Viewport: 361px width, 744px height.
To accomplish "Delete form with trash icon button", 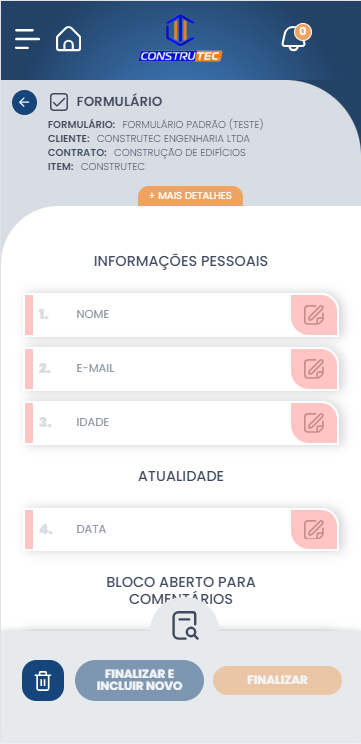I will pos(43,680).
